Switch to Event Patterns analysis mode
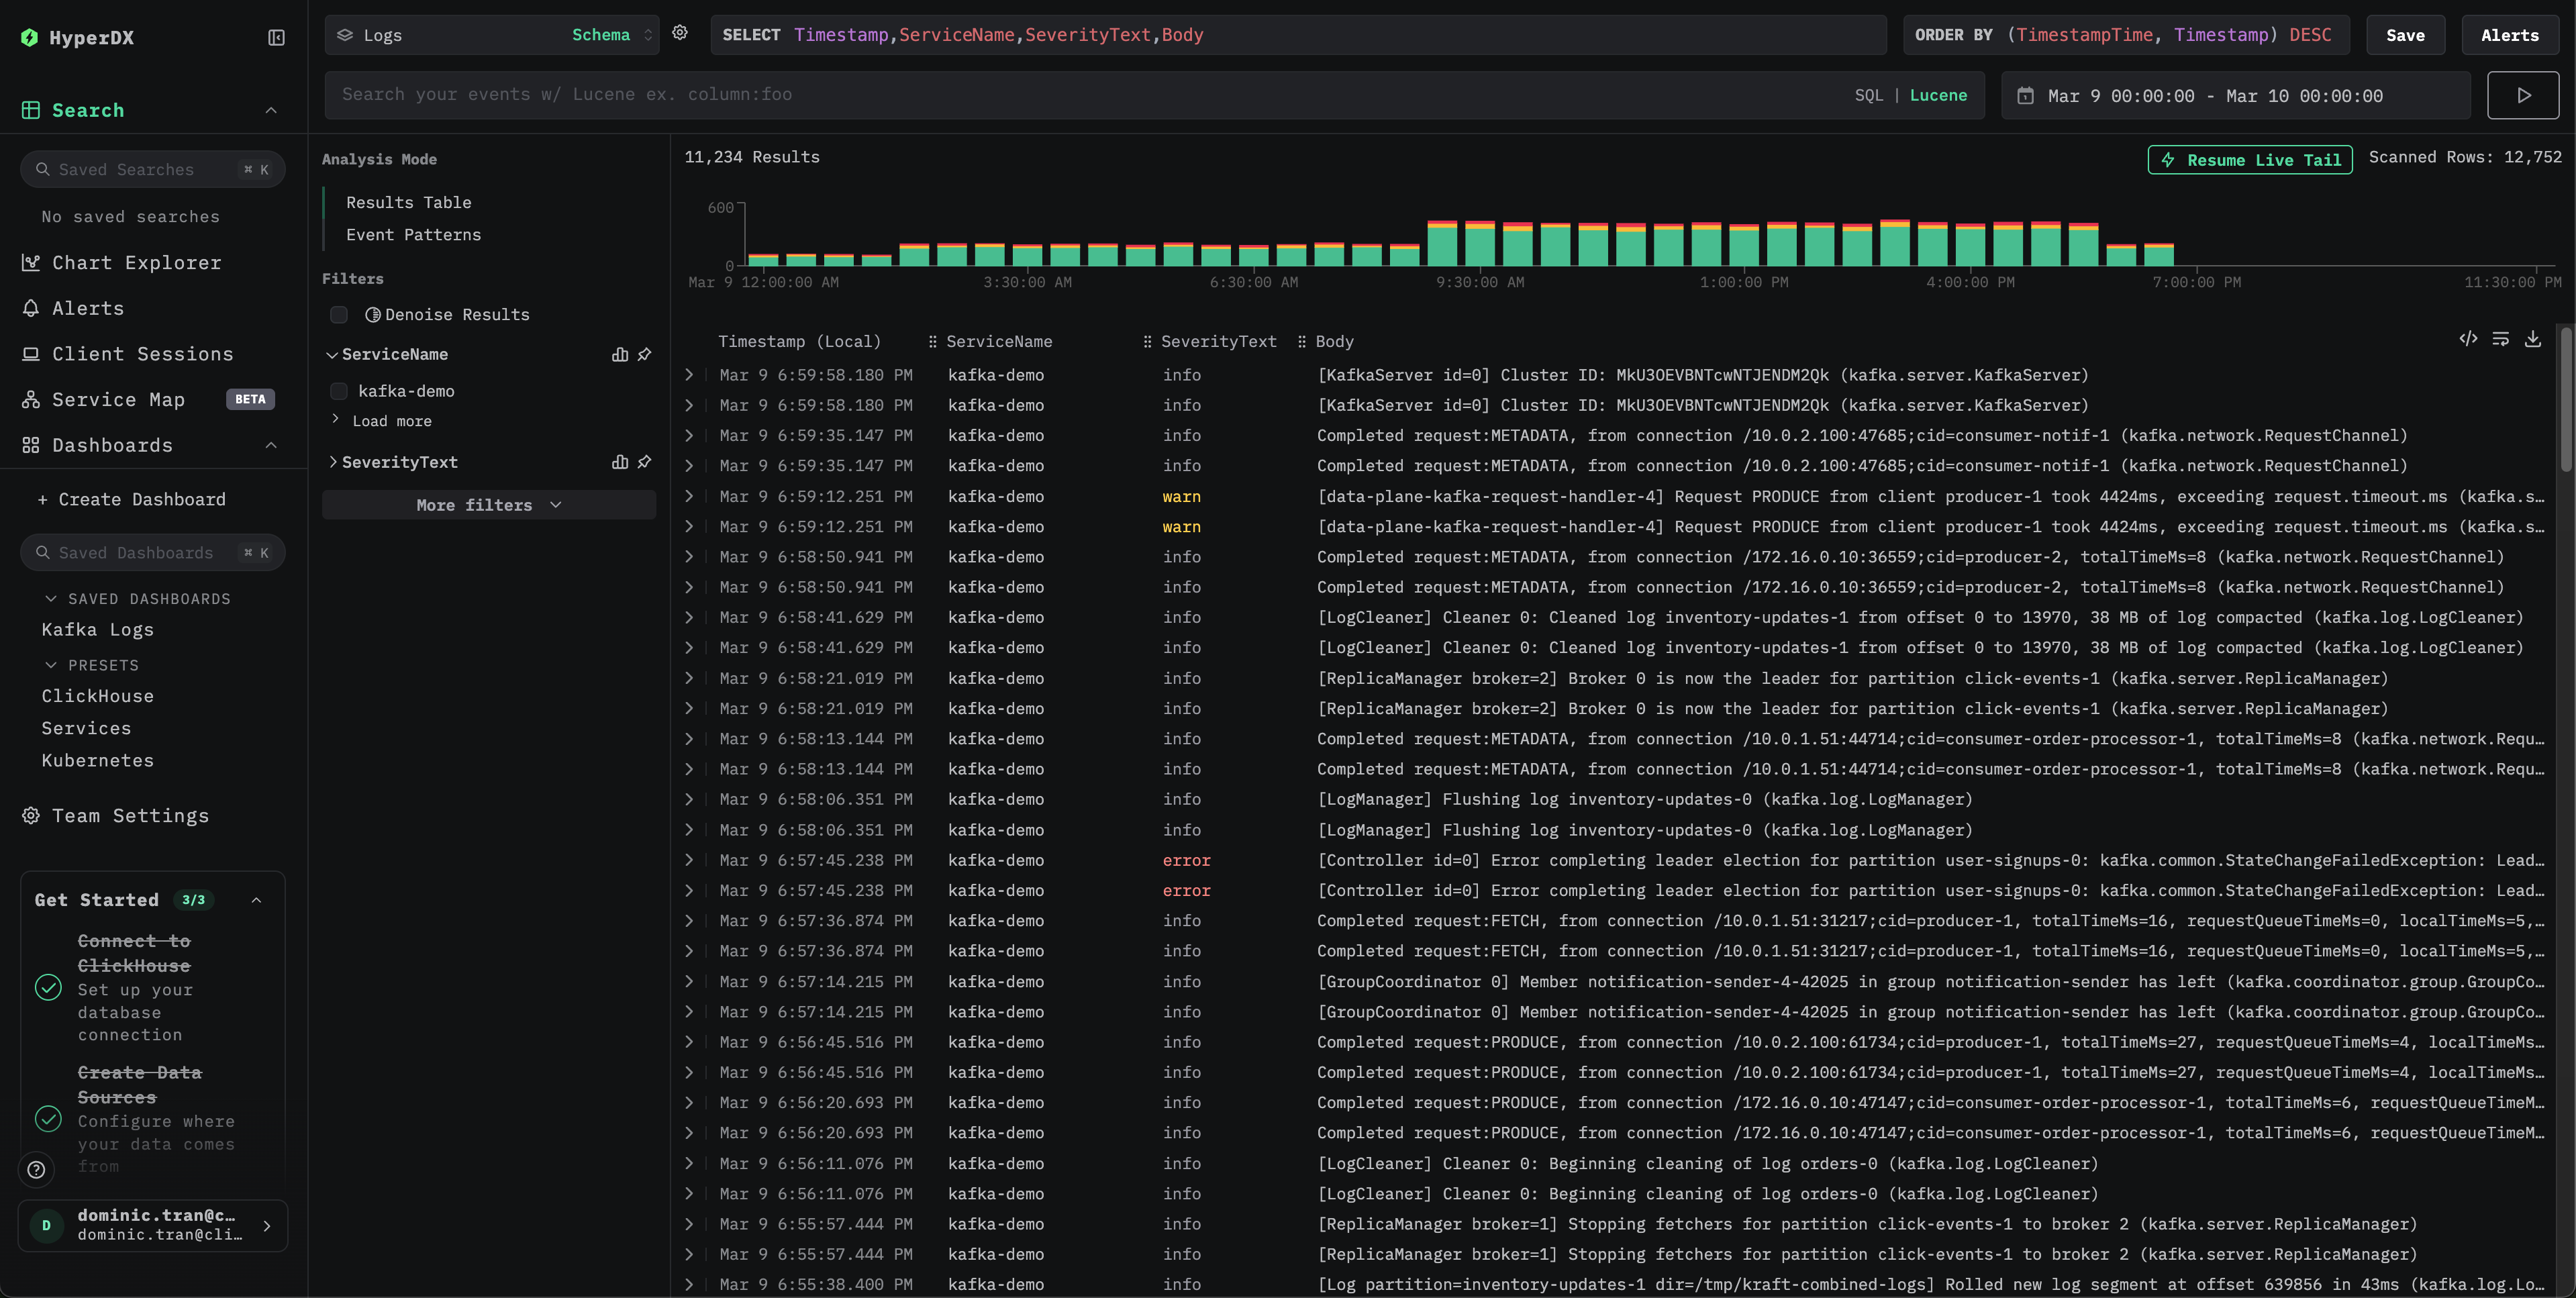This screenshot has width=2576, height=1298. point(412,234)
